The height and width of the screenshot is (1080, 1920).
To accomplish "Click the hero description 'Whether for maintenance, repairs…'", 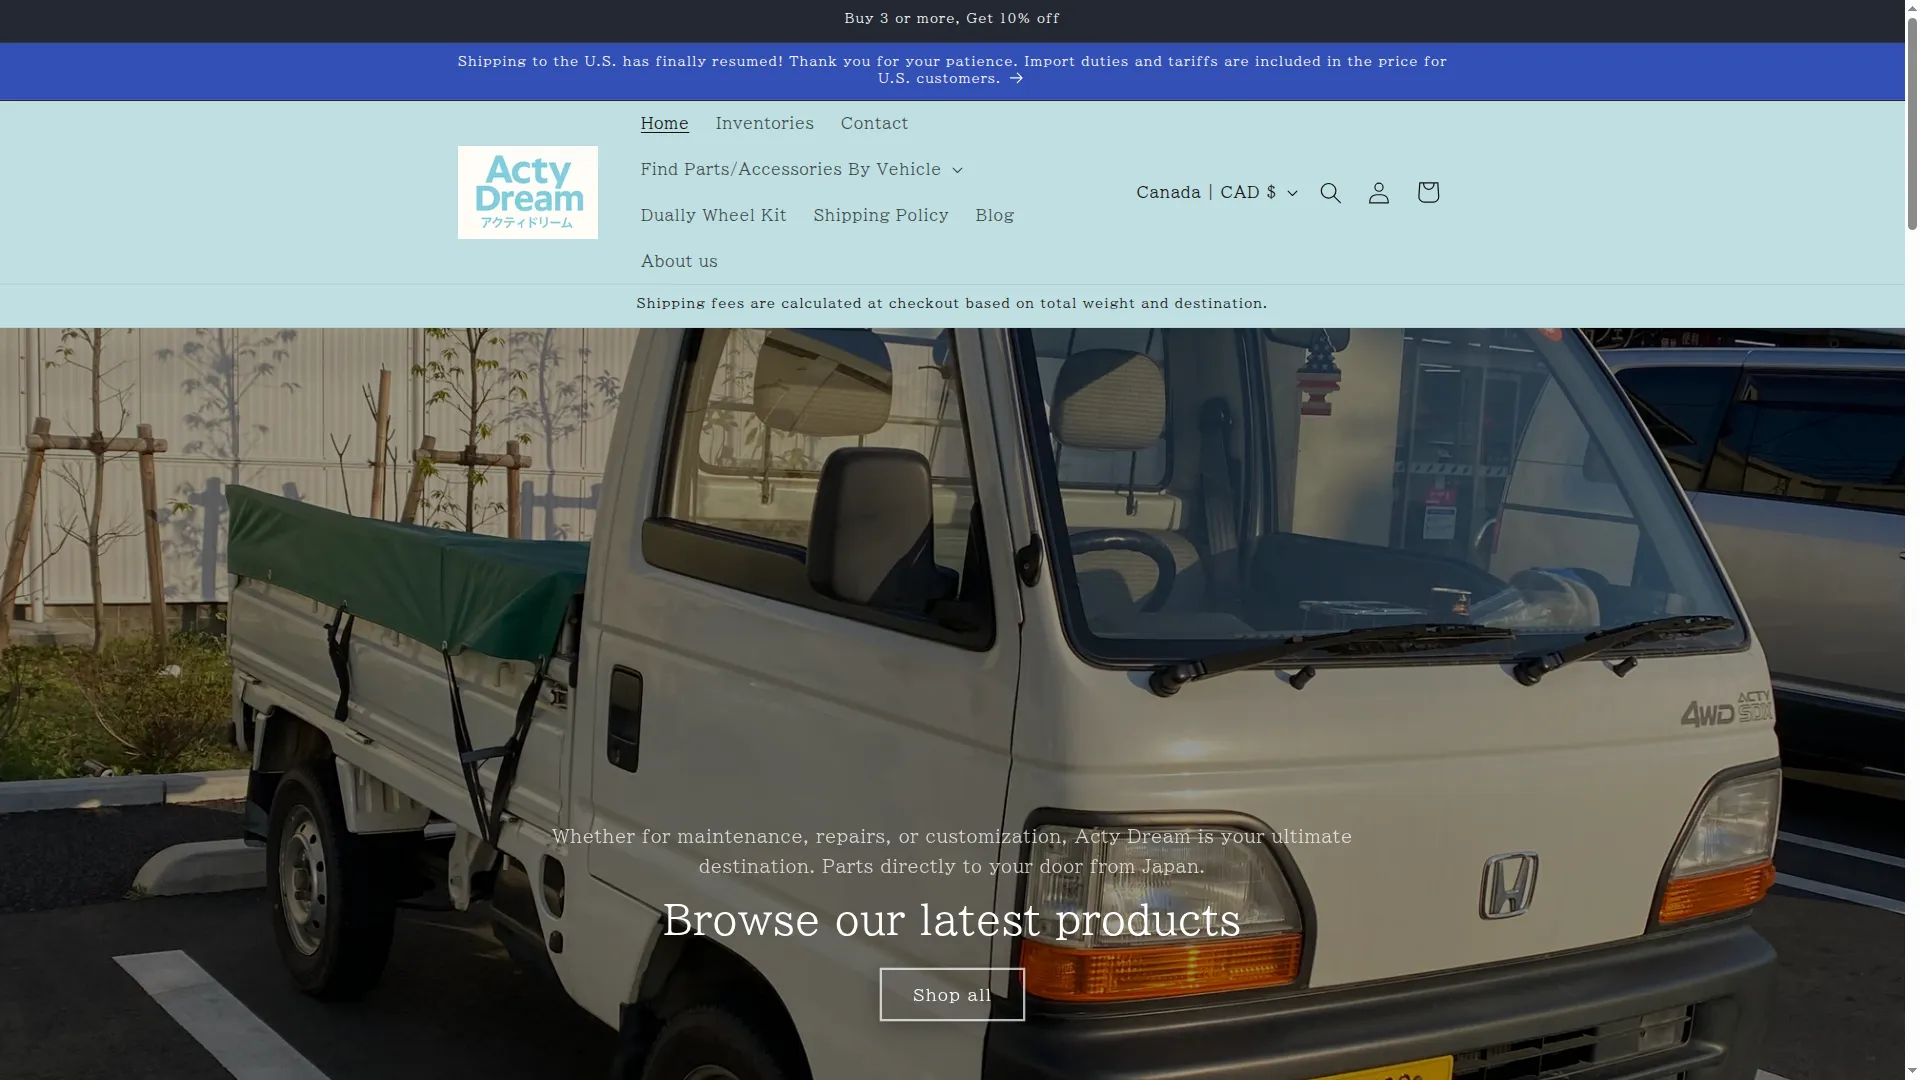I will point(952,851).
